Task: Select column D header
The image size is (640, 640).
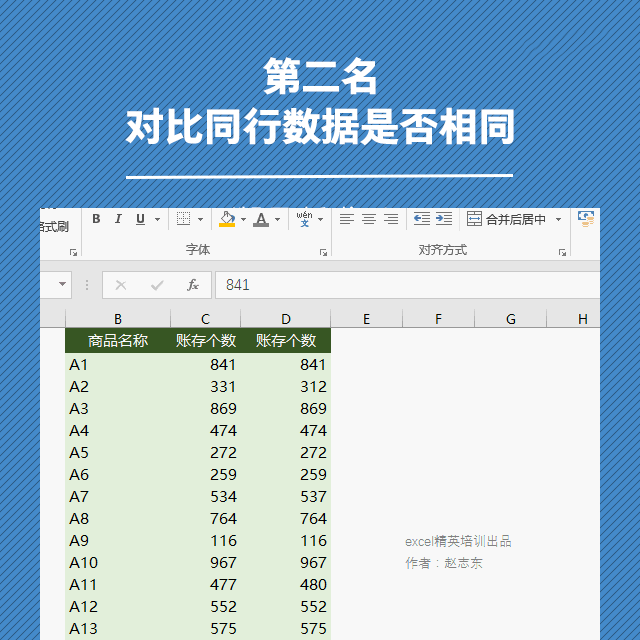Action: coord(286,319)
